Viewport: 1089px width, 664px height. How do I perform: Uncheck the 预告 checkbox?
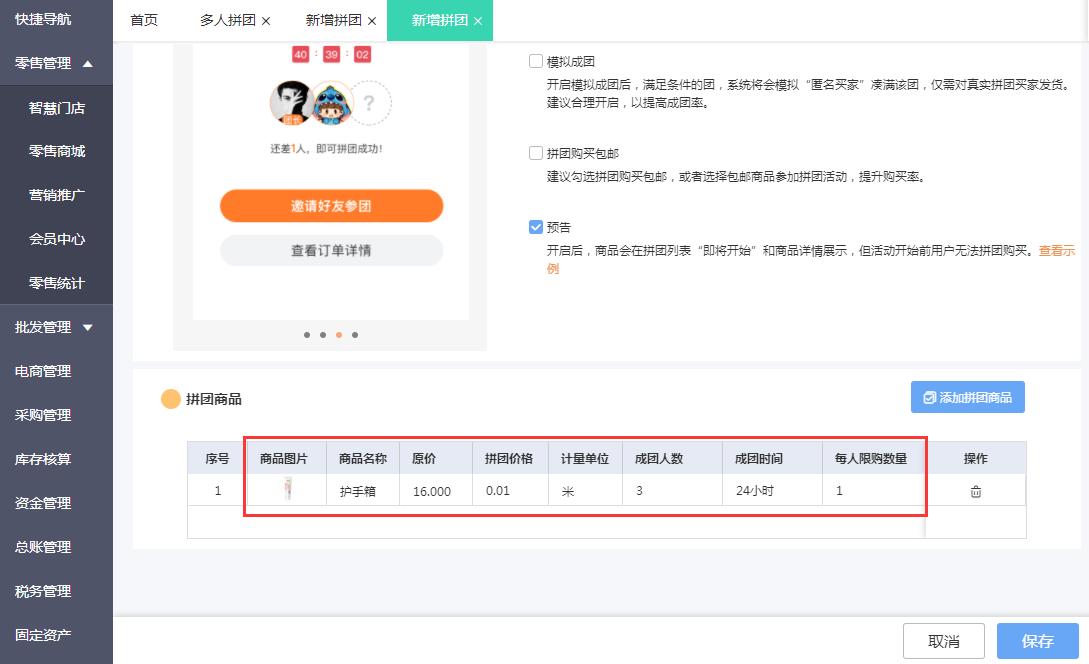click(536, 227)
